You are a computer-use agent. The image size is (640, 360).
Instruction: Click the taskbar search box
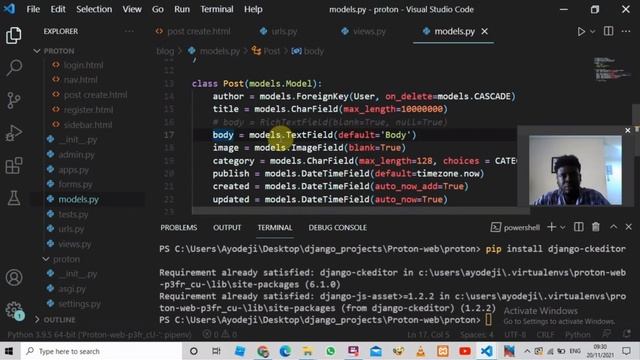click(100, 351)
